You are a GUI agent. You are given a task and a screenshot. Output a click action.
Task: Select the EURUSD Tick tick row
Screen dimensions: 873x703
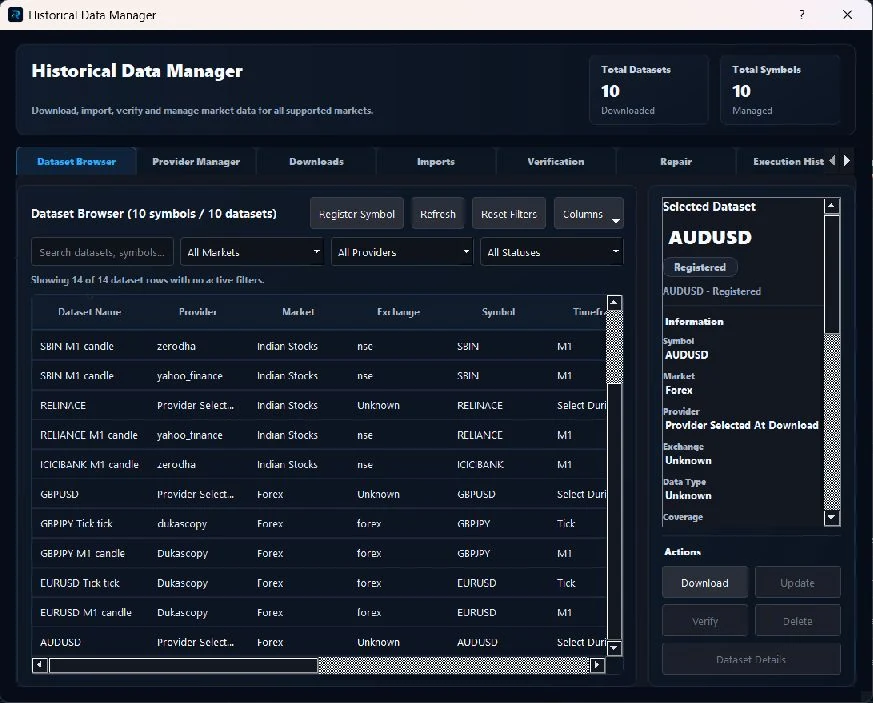click(x=319, y=583)
